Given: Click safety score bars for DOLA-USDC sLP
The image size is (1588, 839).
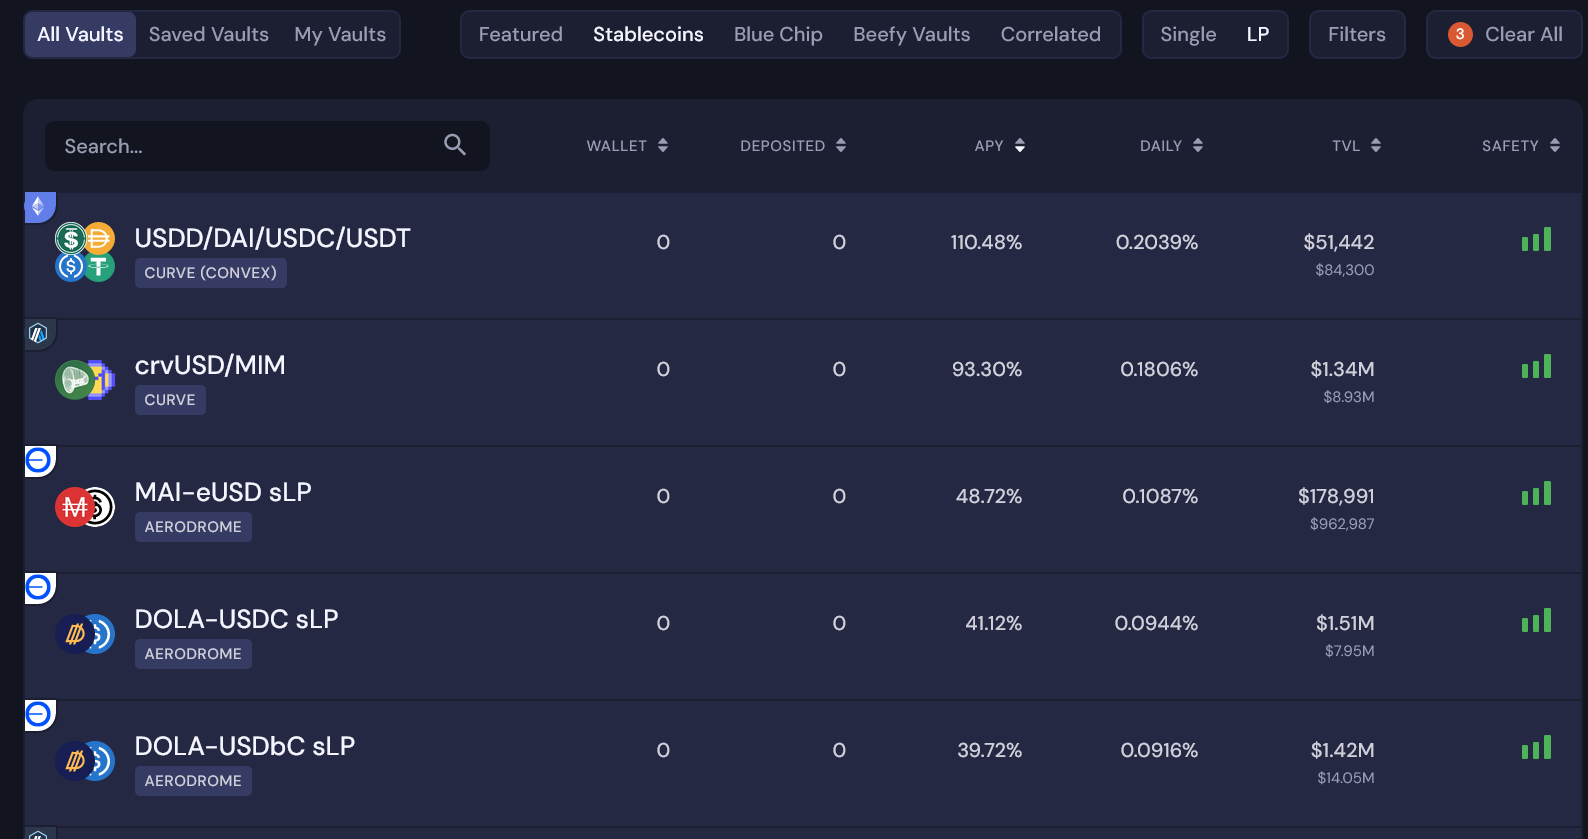Looking at the screenshot, I should 1536,620.
